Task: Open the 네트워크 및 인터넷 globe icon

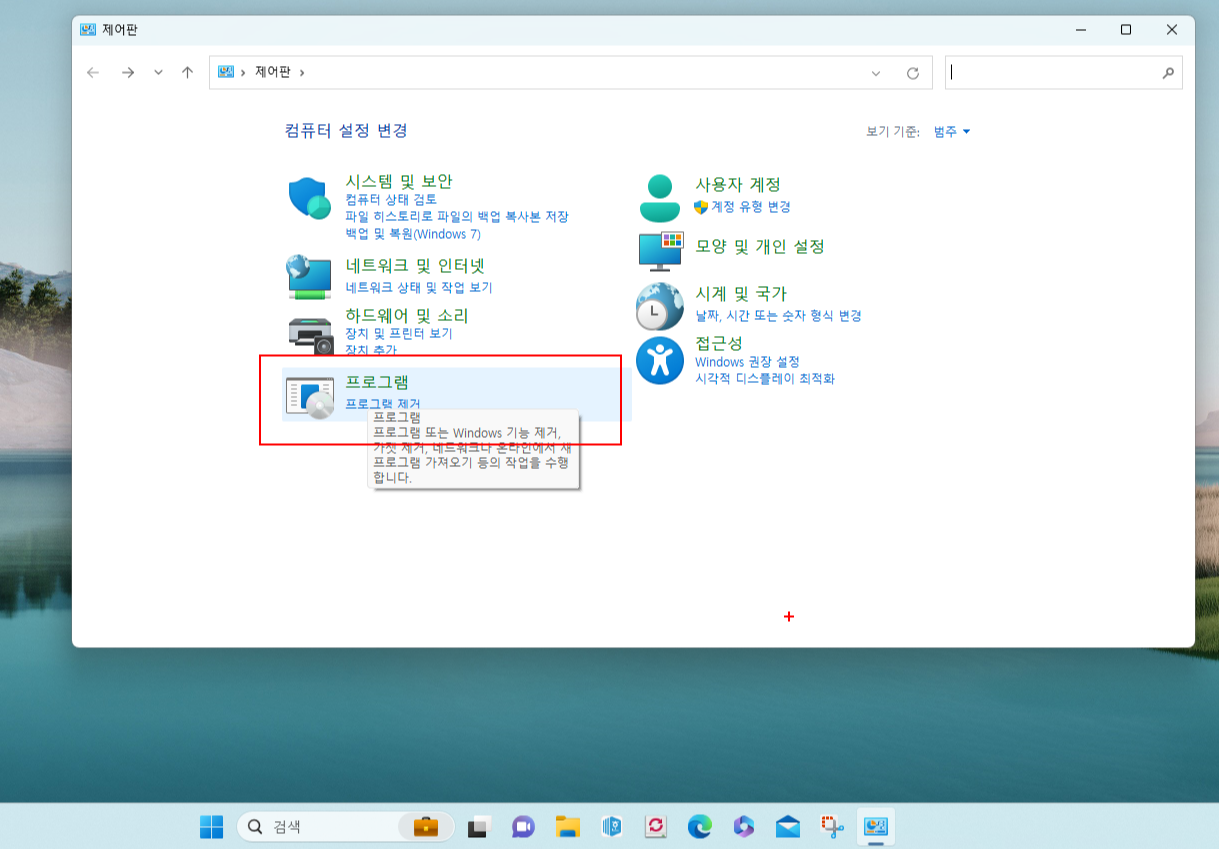Action: tap(308, 276)
